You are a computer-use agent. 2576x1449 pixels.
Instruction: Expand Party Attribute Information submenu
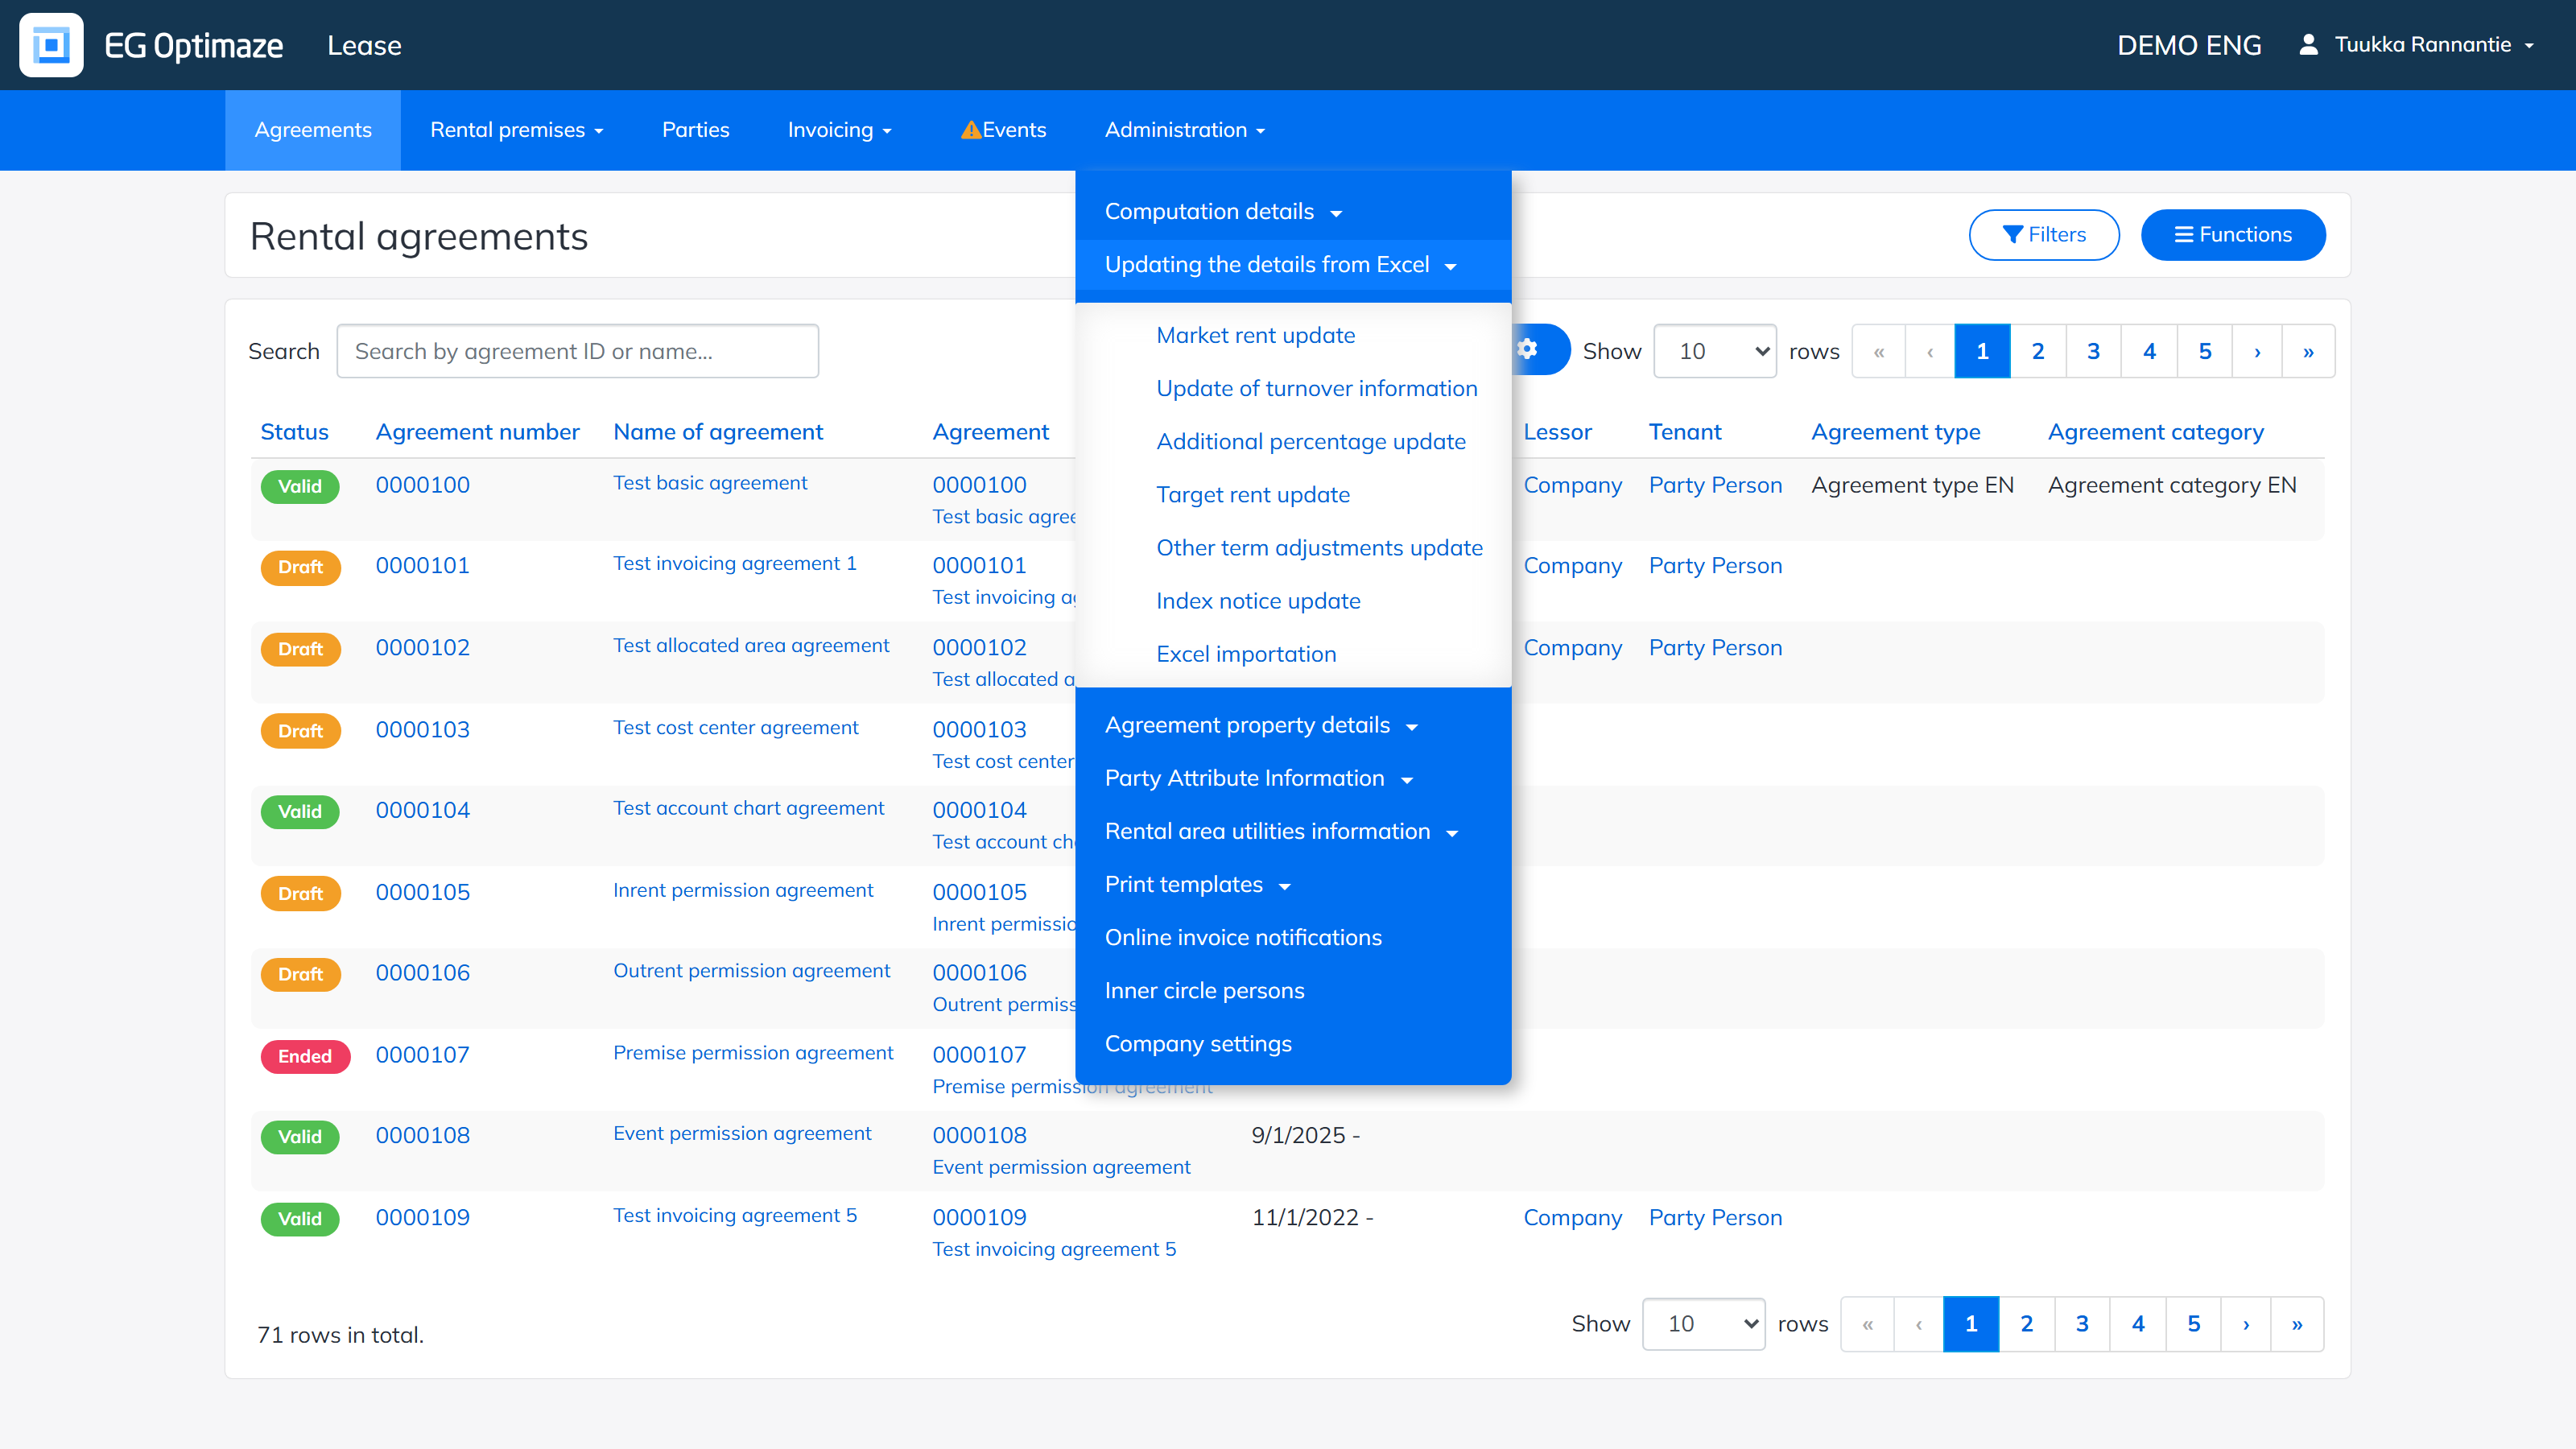1258,779
